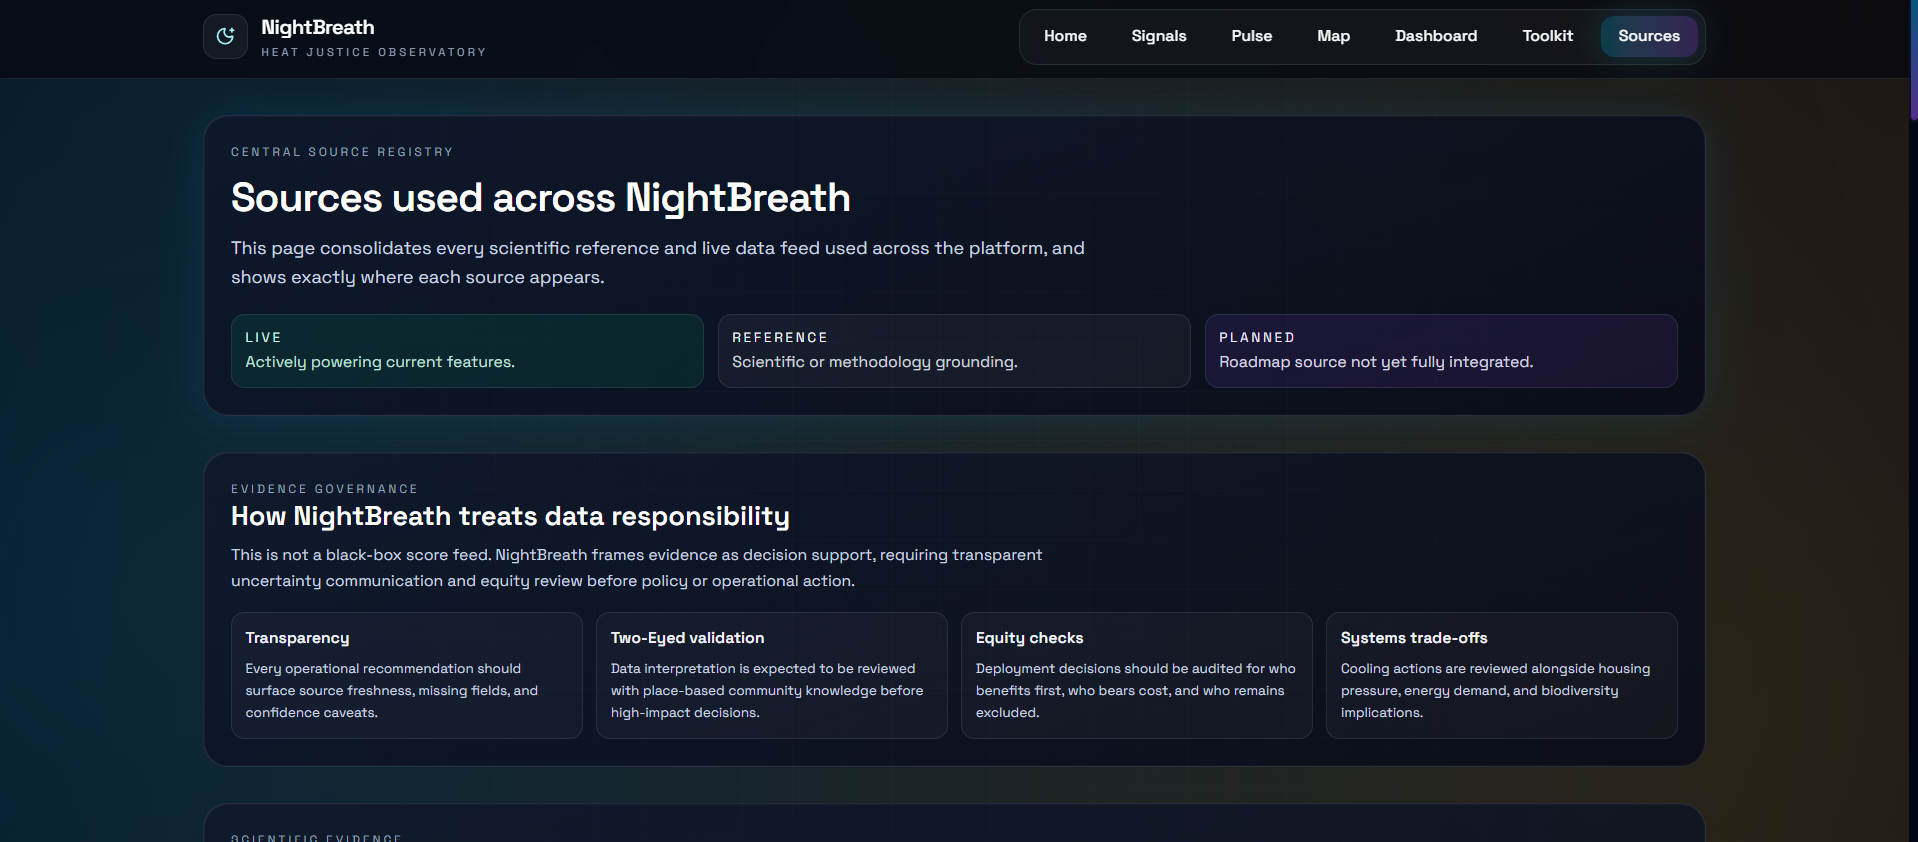Select the Two-Eyed validation card
Viewport: 1918px width, 842px height.
click(x=772, y=676)
